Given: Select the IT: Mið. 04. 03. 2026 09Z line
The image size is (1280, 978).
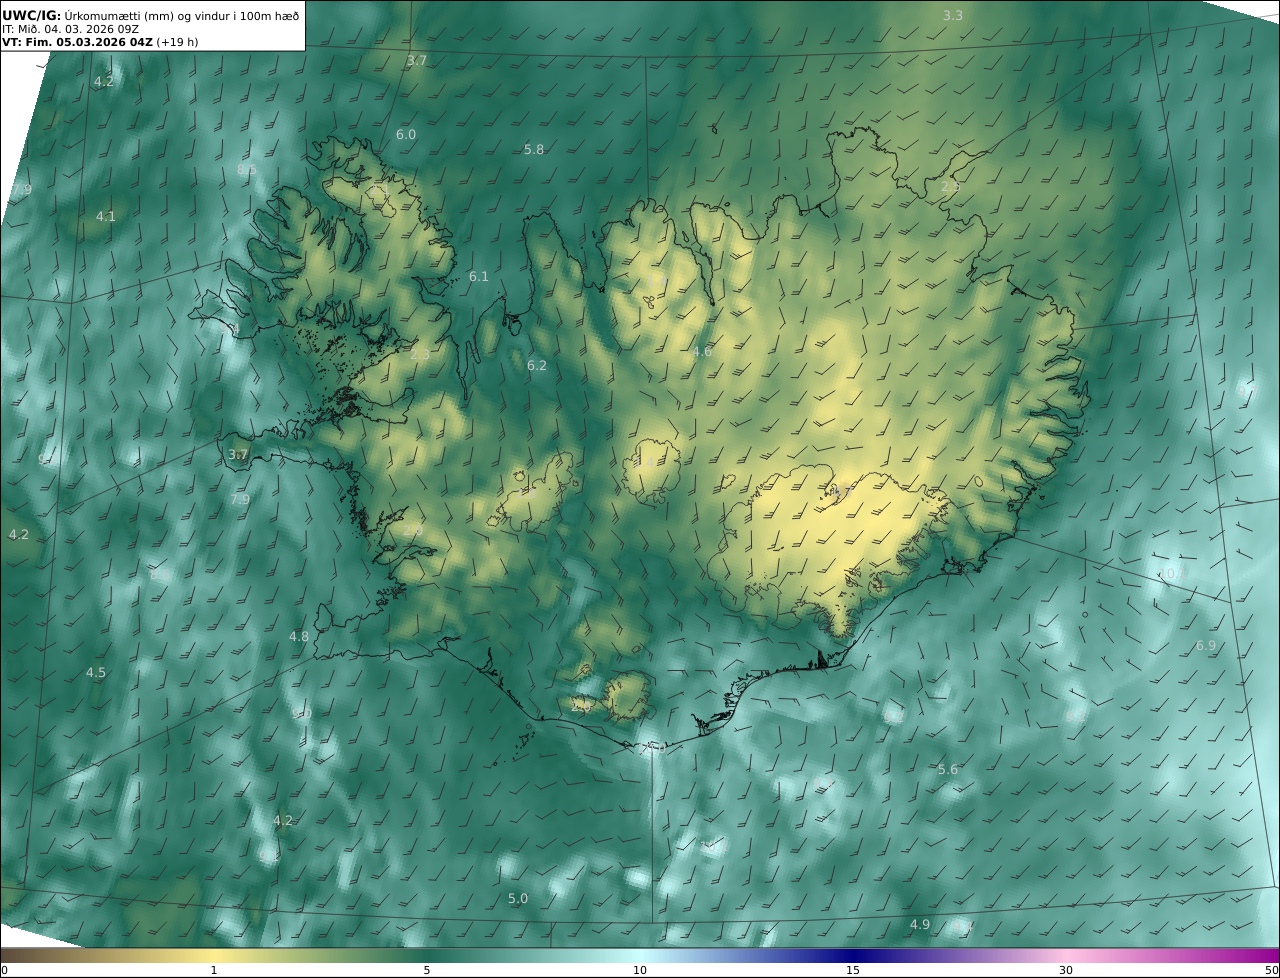Looking at the screenshot, I should pos(70,29).
